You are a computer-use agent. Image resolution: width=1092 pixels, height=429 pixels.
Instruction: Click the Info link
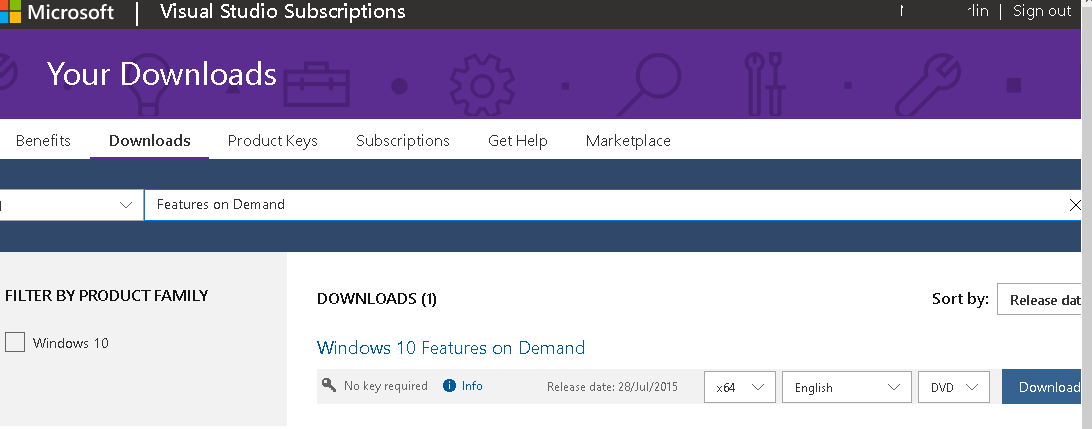[472, 386]
